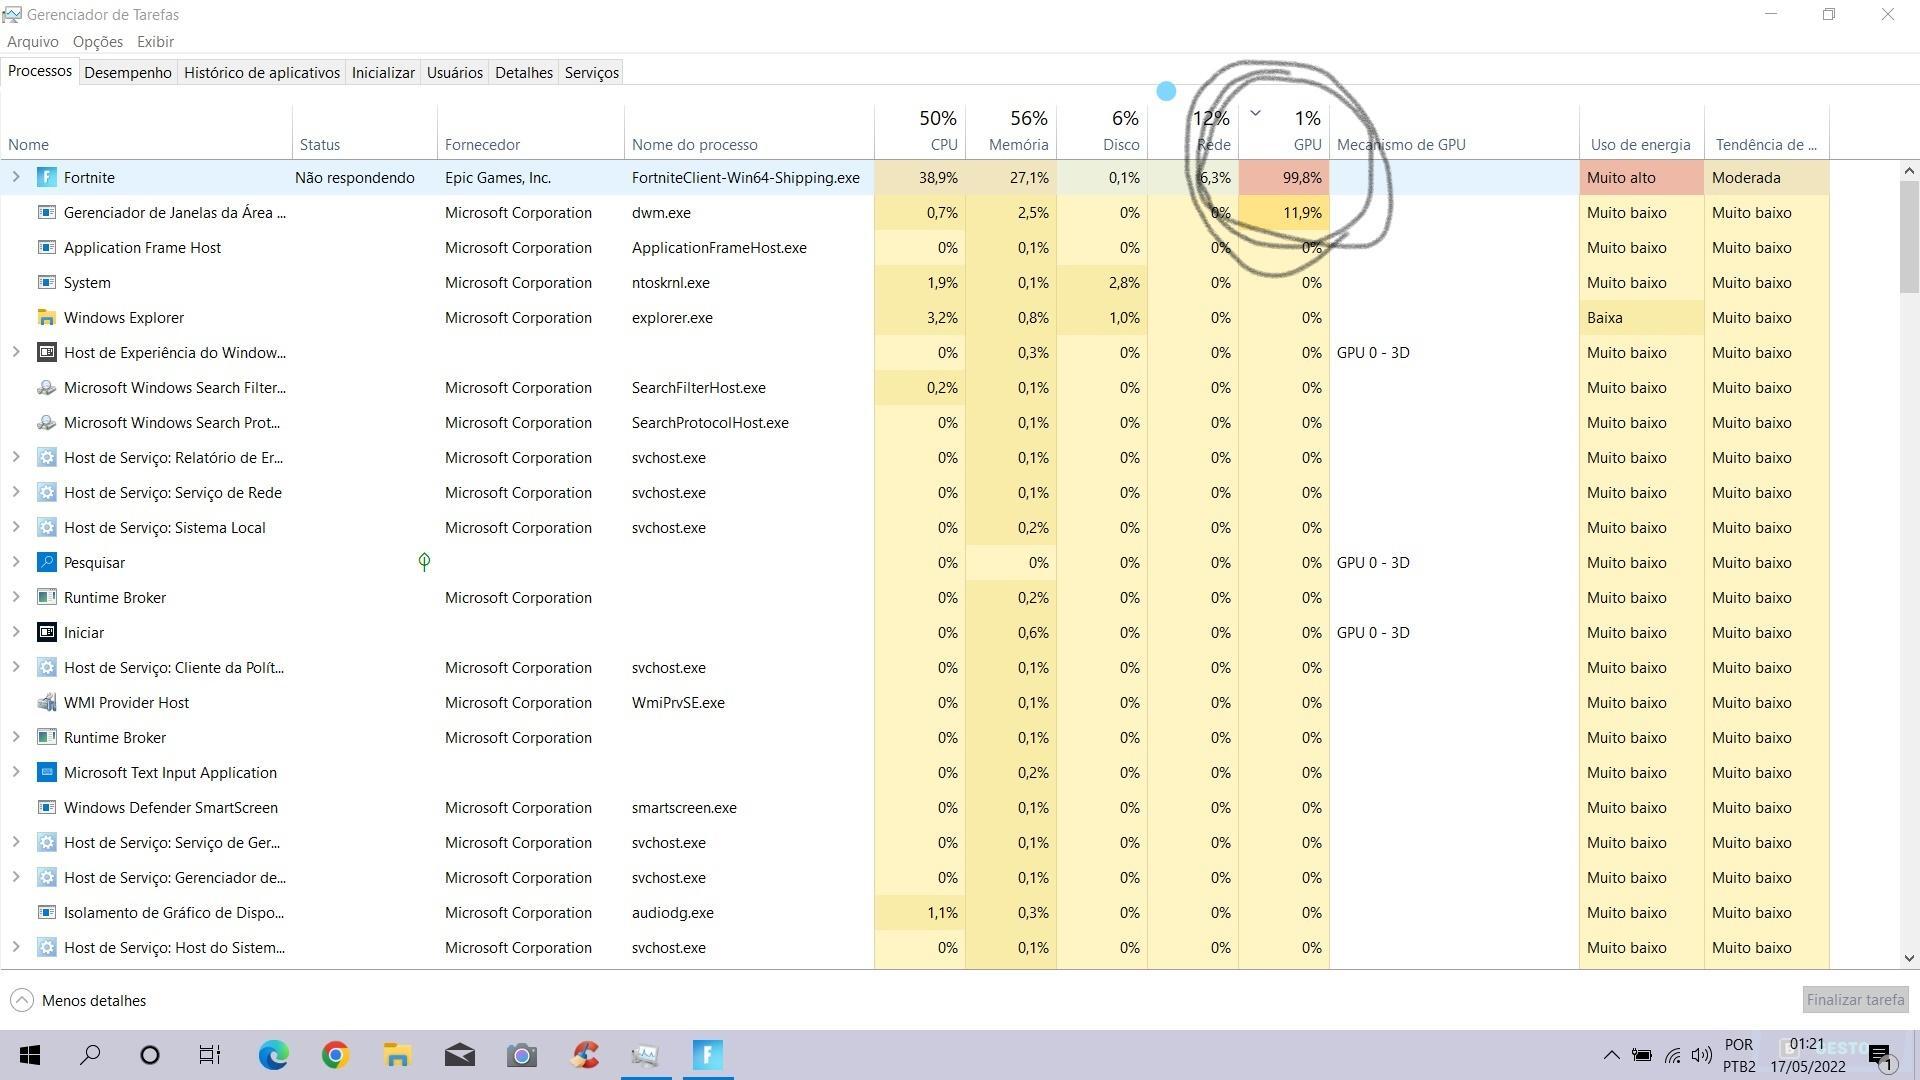Collapse view with Menos detalhes
The width and height of the screenshot is (1920, 1080).
click(78, 1001)
